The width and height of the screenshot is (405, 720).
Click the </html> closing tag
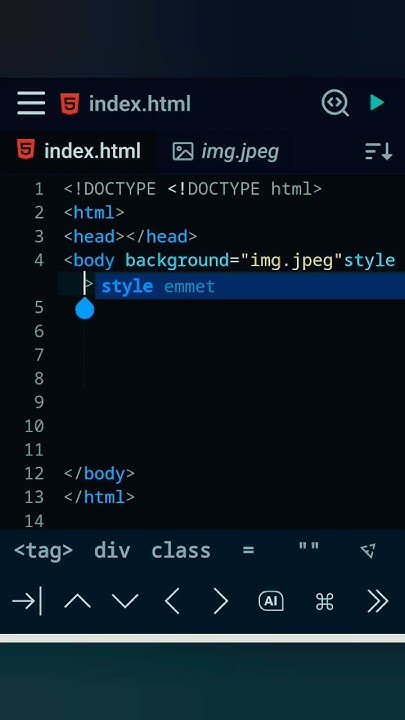99,497
